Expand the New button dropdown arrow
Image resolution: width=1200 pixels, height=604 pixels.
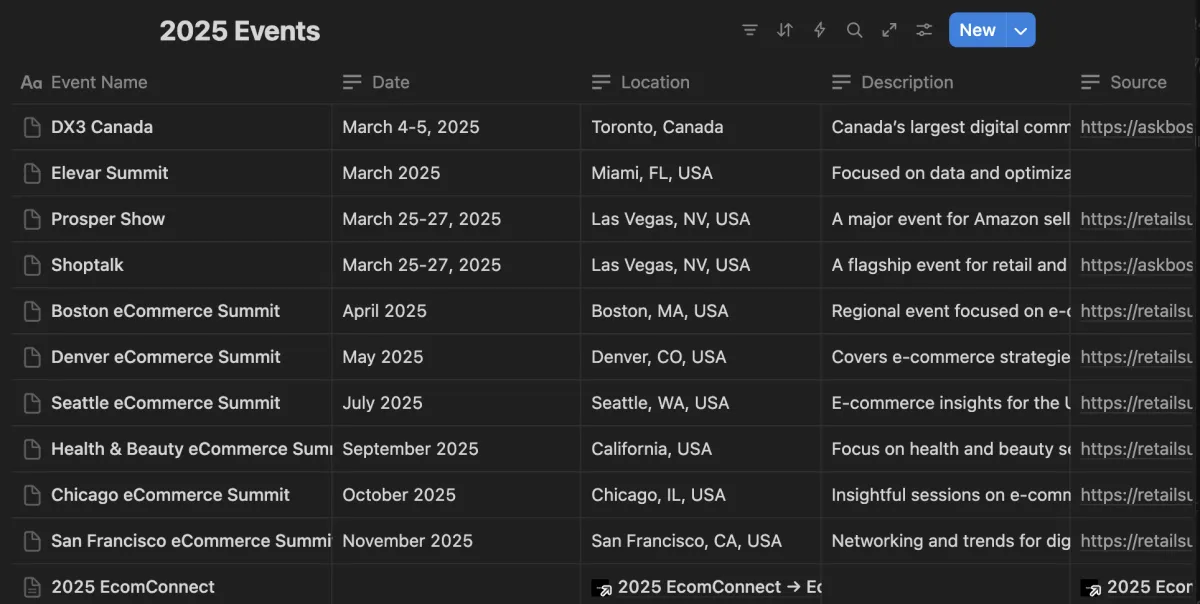coord(1021,30)
